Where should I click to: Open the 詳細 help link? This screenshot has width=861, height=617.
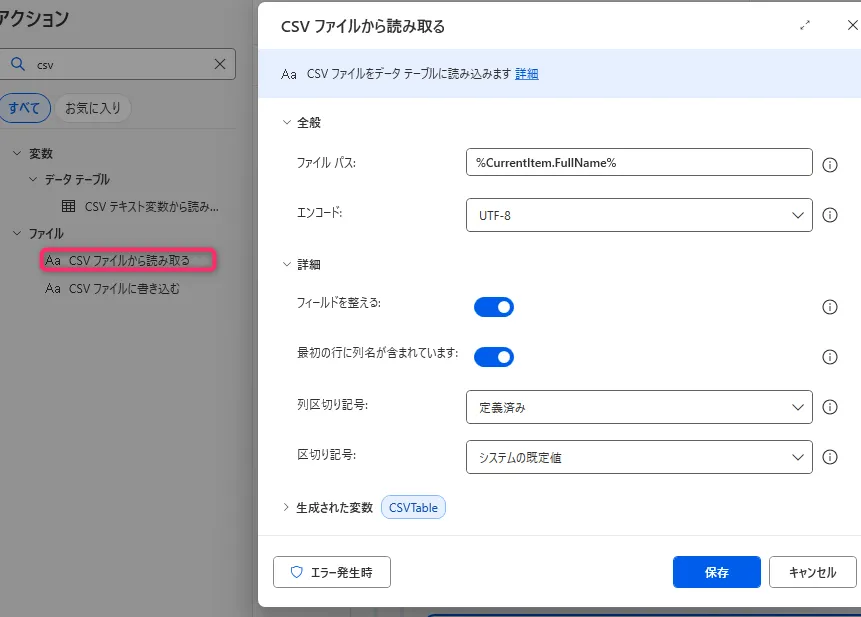point(527,74)
